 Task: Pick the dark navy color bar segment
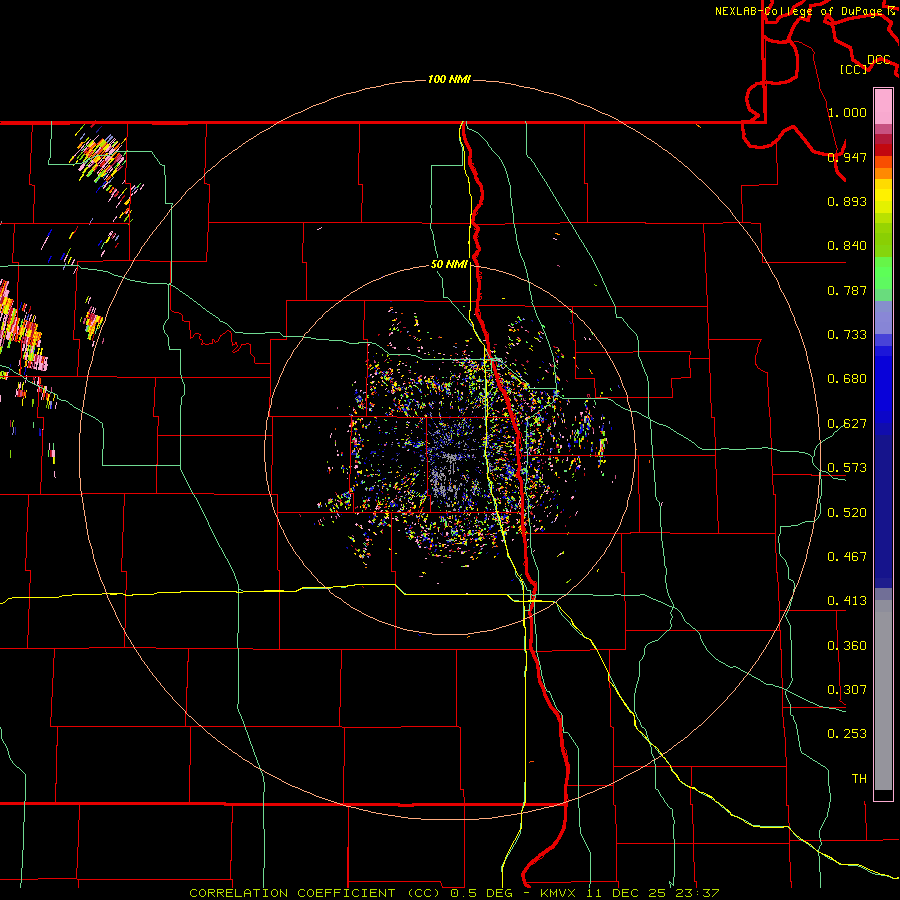click(x=883, y=511)
